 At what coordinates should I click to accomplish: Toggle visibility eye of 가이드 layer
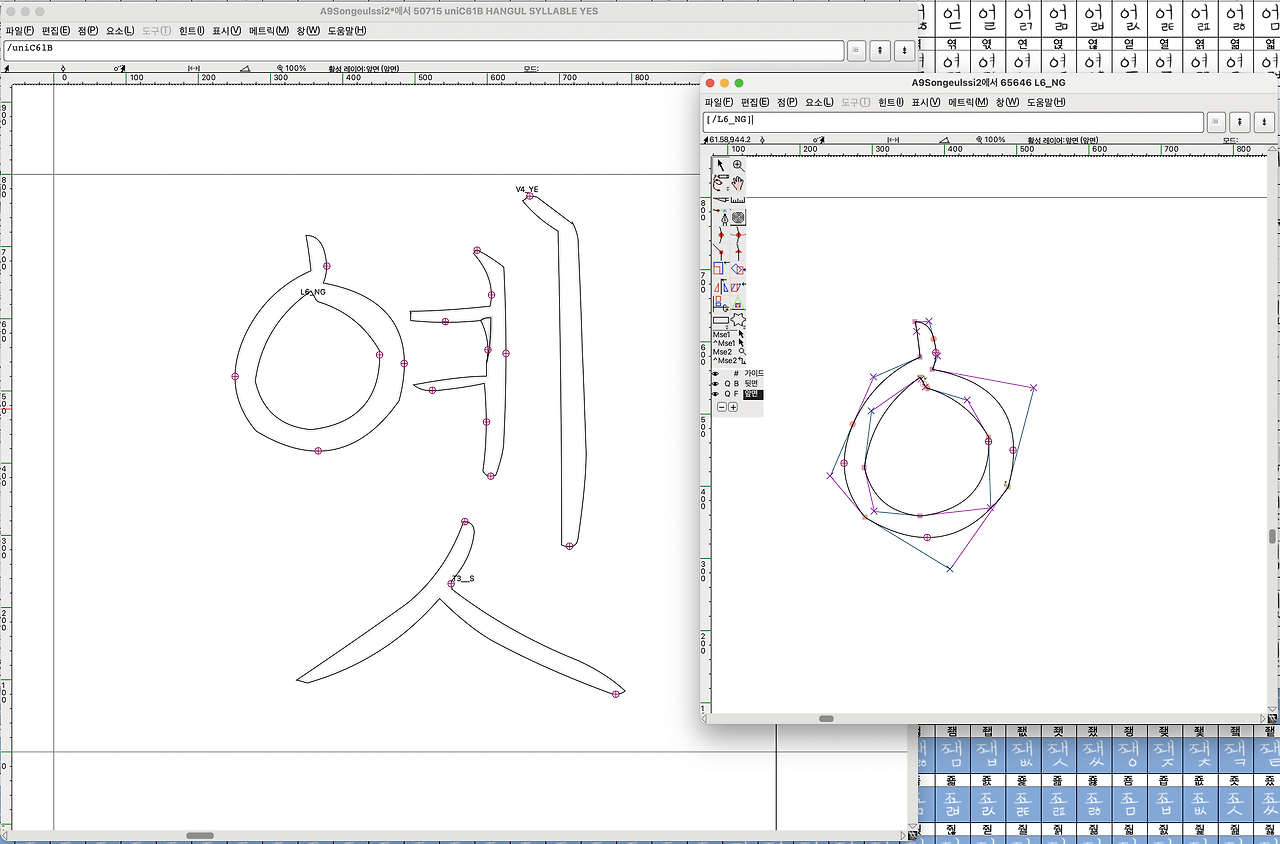pos(715,373)
